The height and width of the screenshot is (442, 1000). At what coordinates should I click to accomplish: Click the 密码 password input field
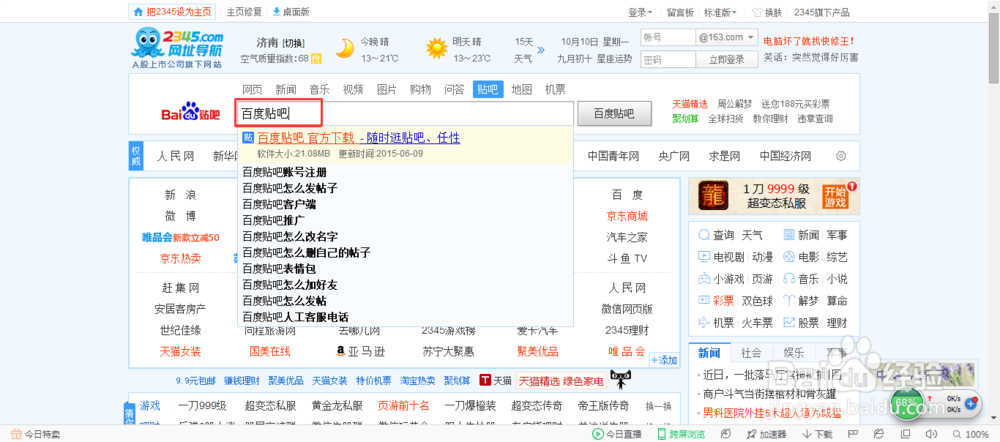tap(667, 59)
